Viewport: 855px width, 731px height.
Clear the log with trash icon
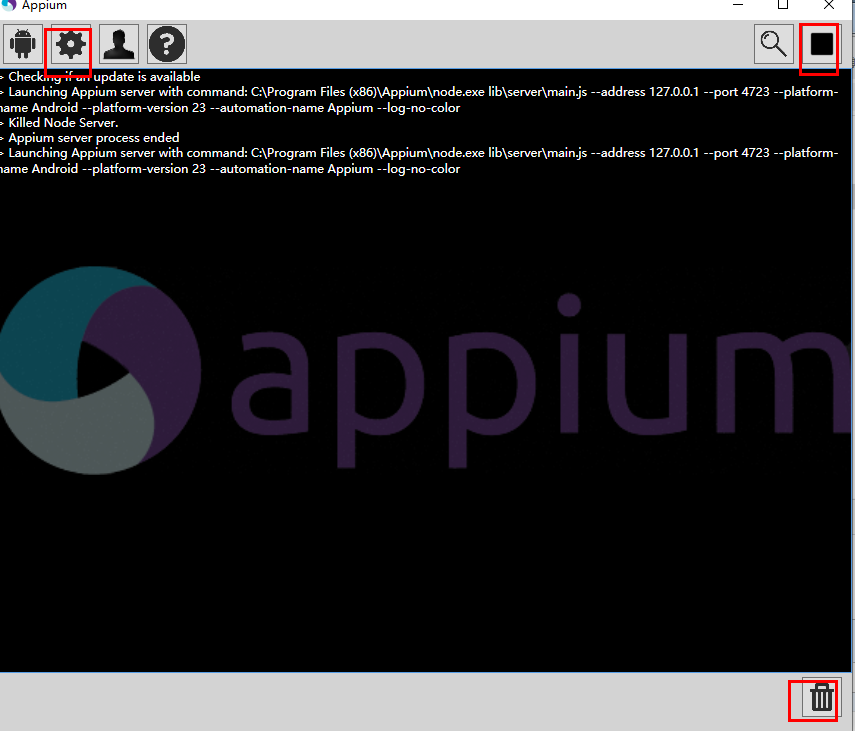point(822,697)
